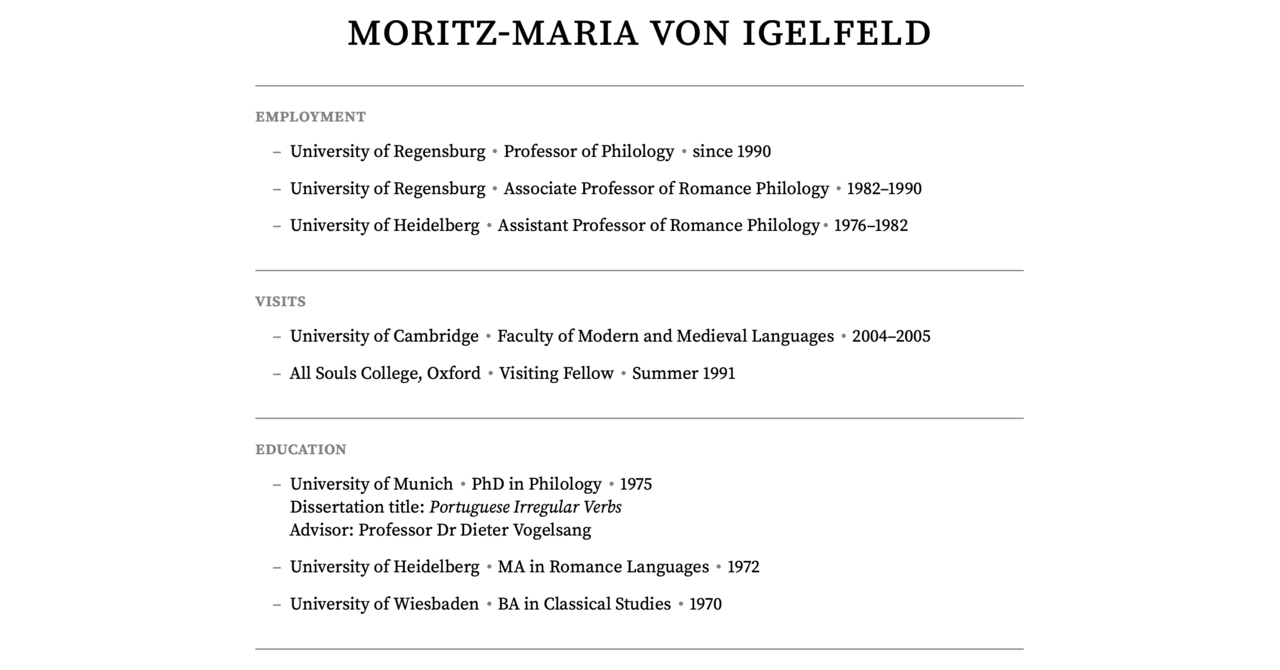This screenshot has width=1280, height=670.
Task: Click the Education section heading
Action: coord(300,450)
